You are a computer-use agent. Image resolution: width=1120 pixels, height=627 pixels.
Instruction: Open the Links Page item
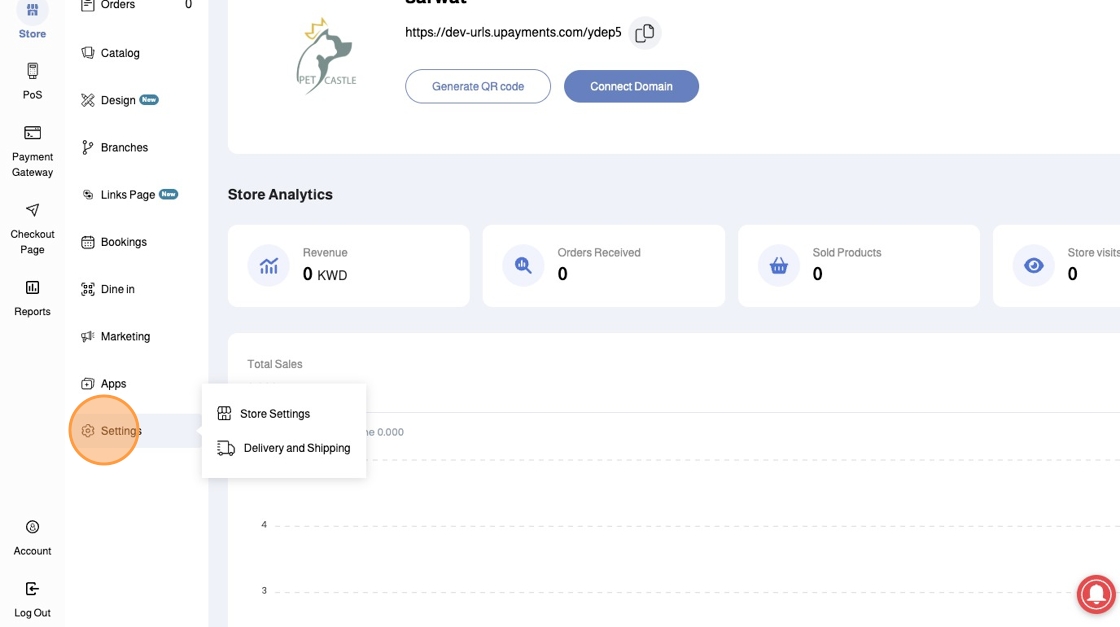129,194
